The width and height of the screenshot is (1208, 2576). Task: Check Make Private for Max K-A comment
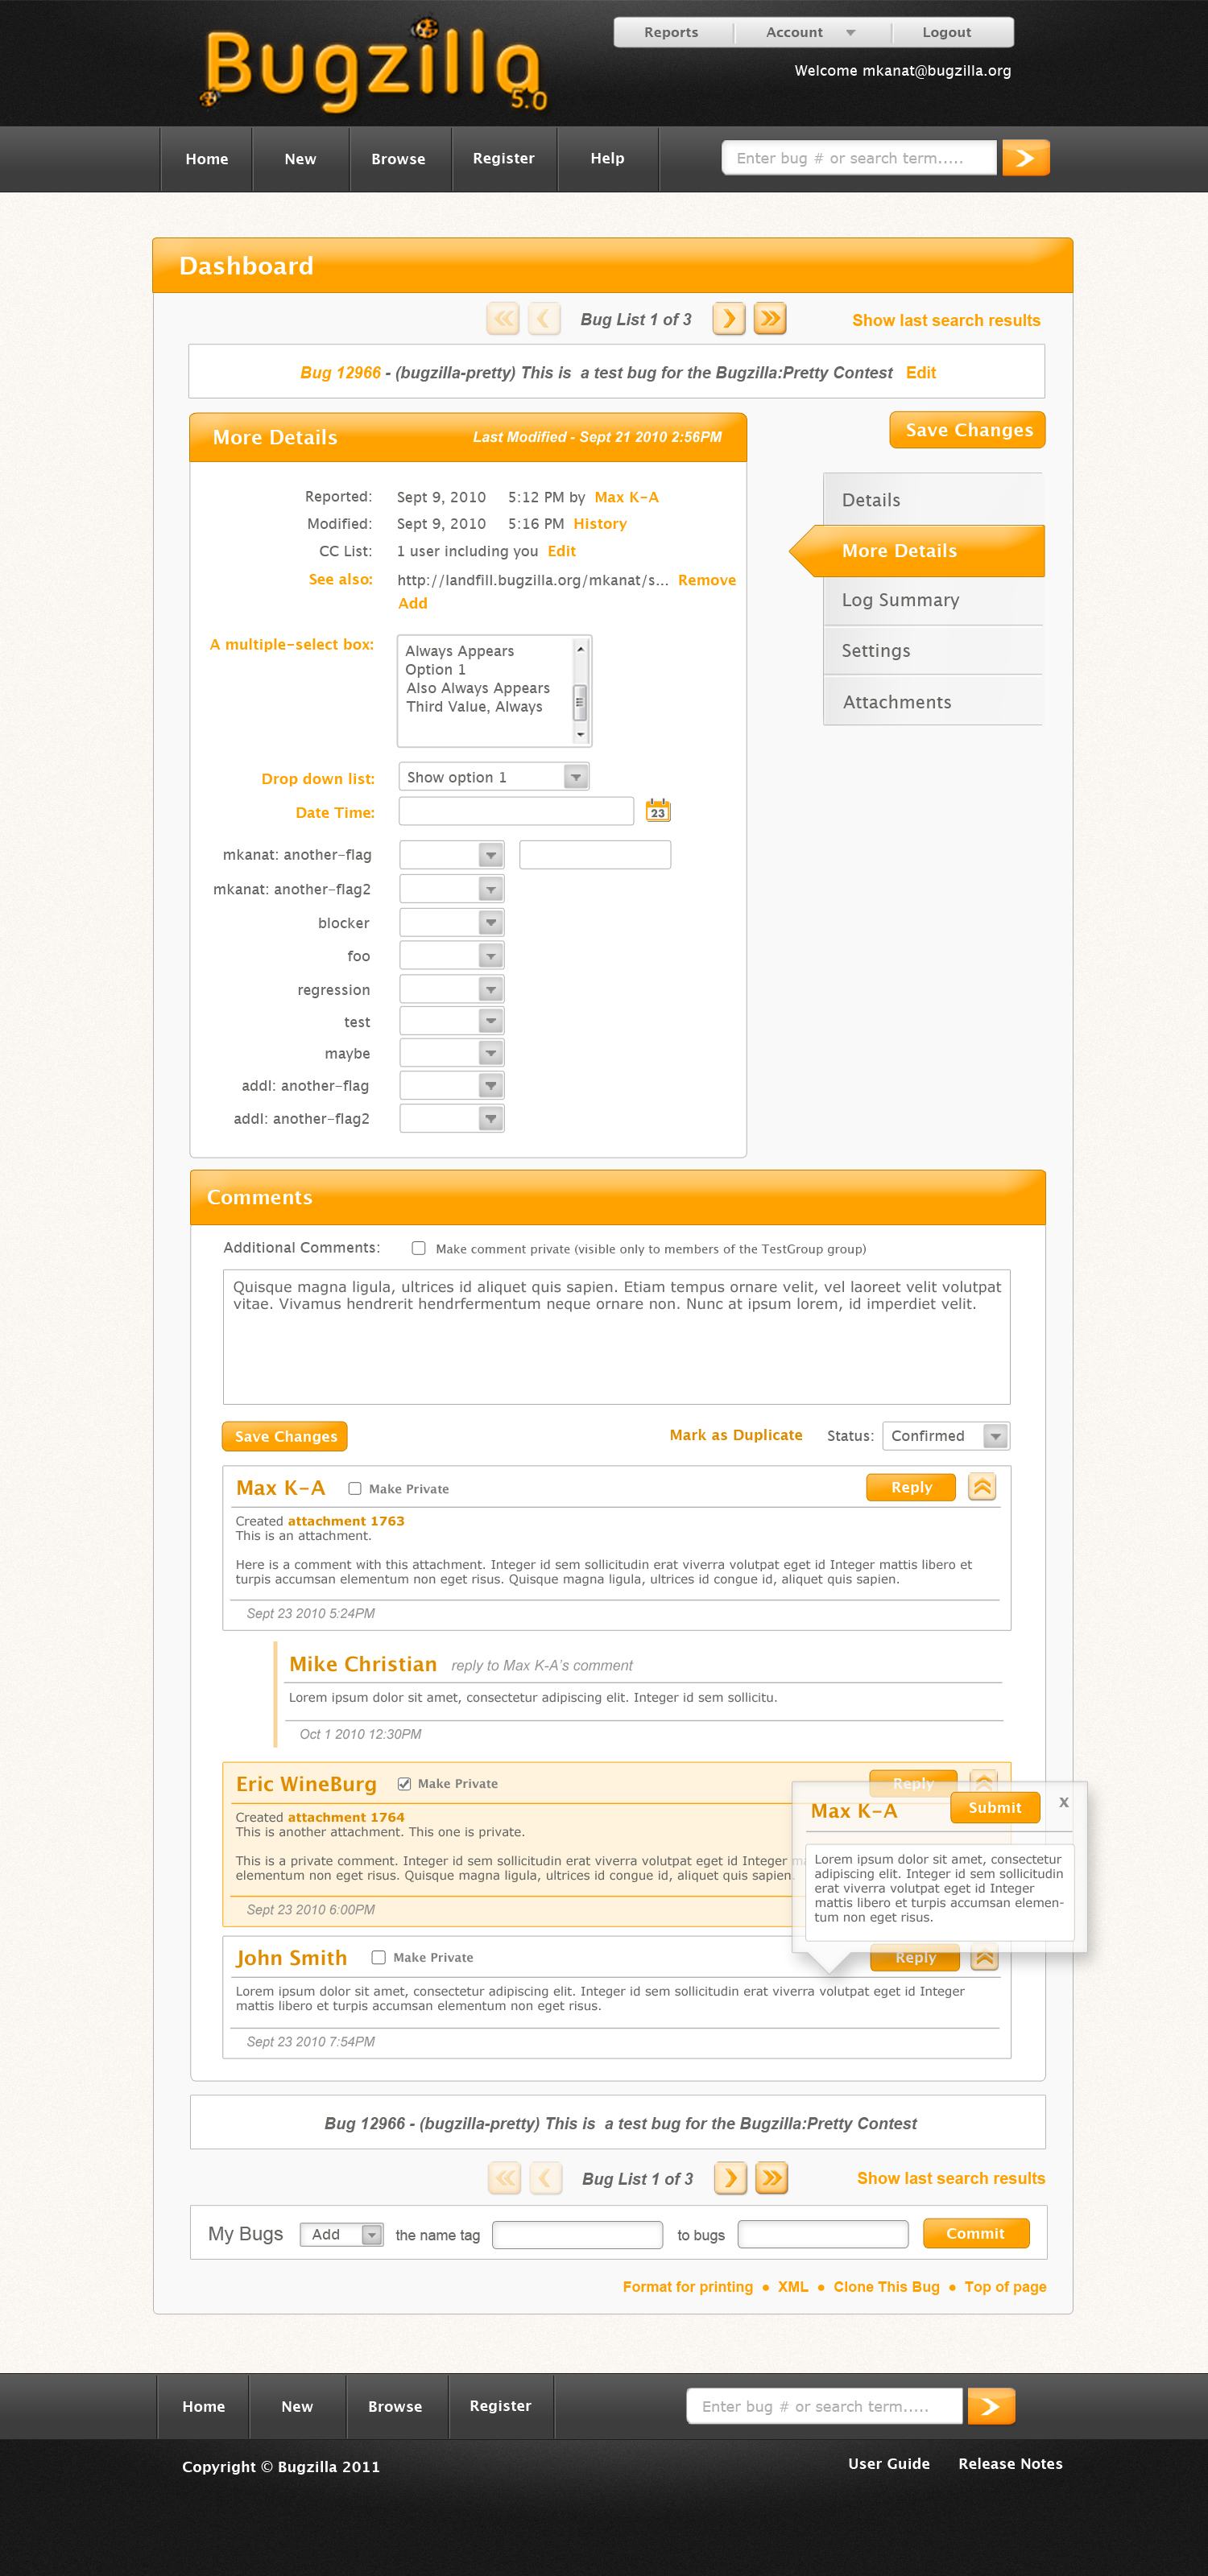click(x=354, y=1488)
